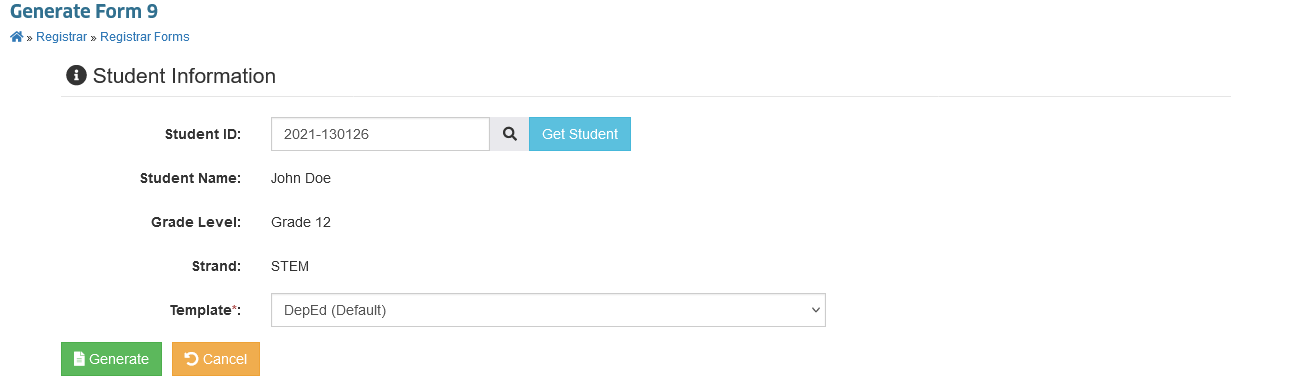Select the student name John Doe
Screen dimensions: 1292x382
pos(301,178)
